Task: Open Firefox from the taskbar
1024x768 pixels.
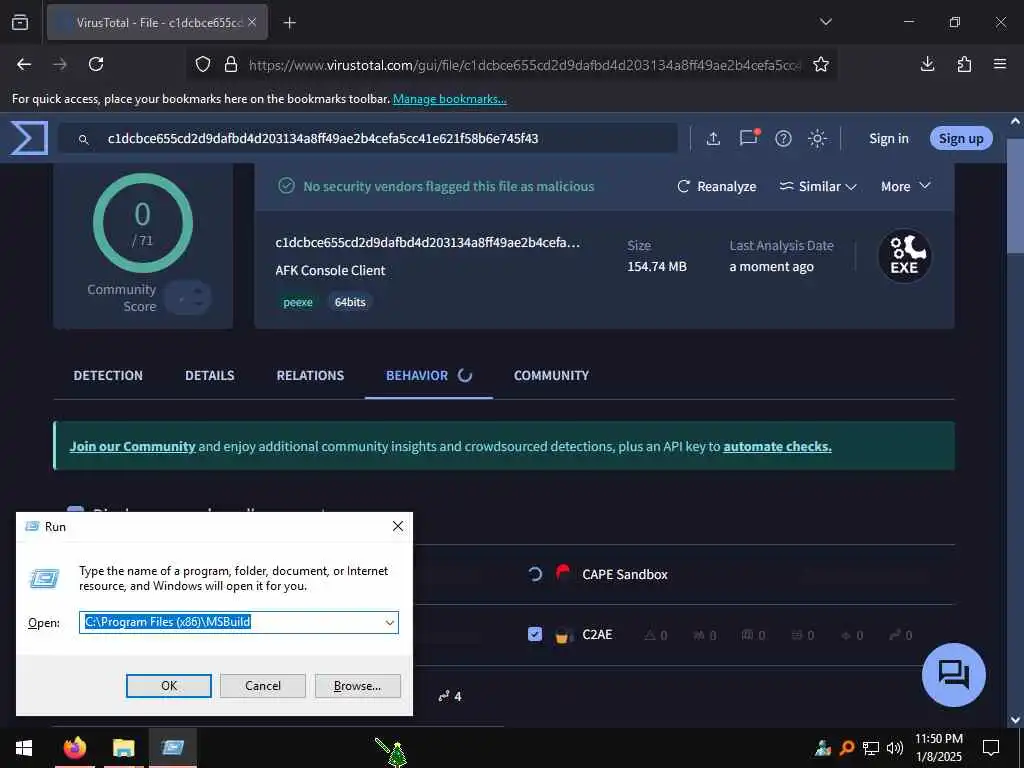Action: point(74,748)
